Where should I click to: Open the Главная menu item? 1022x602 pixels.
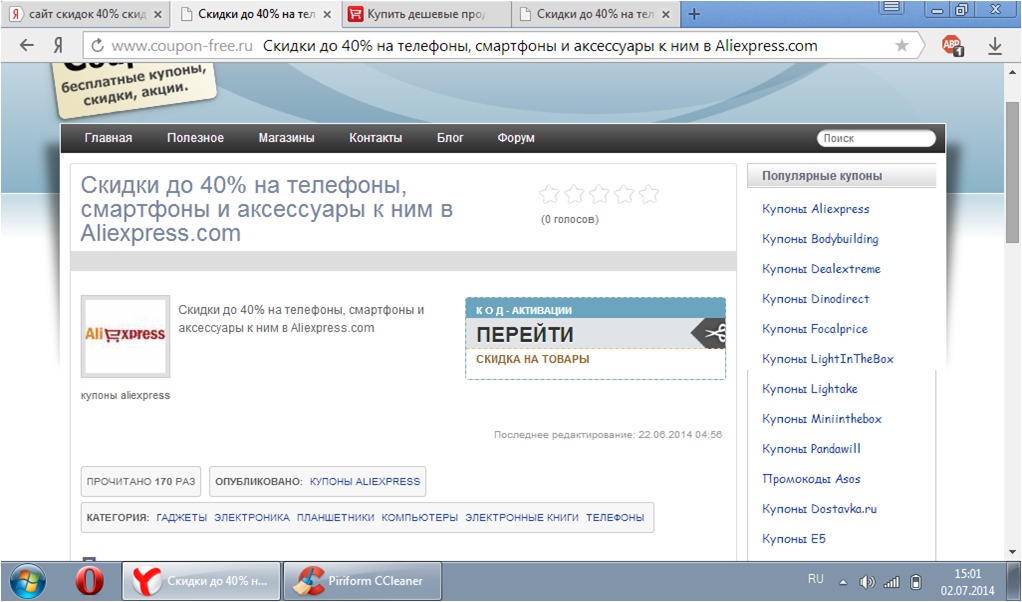pyautogui.click(x=108, y=138)
